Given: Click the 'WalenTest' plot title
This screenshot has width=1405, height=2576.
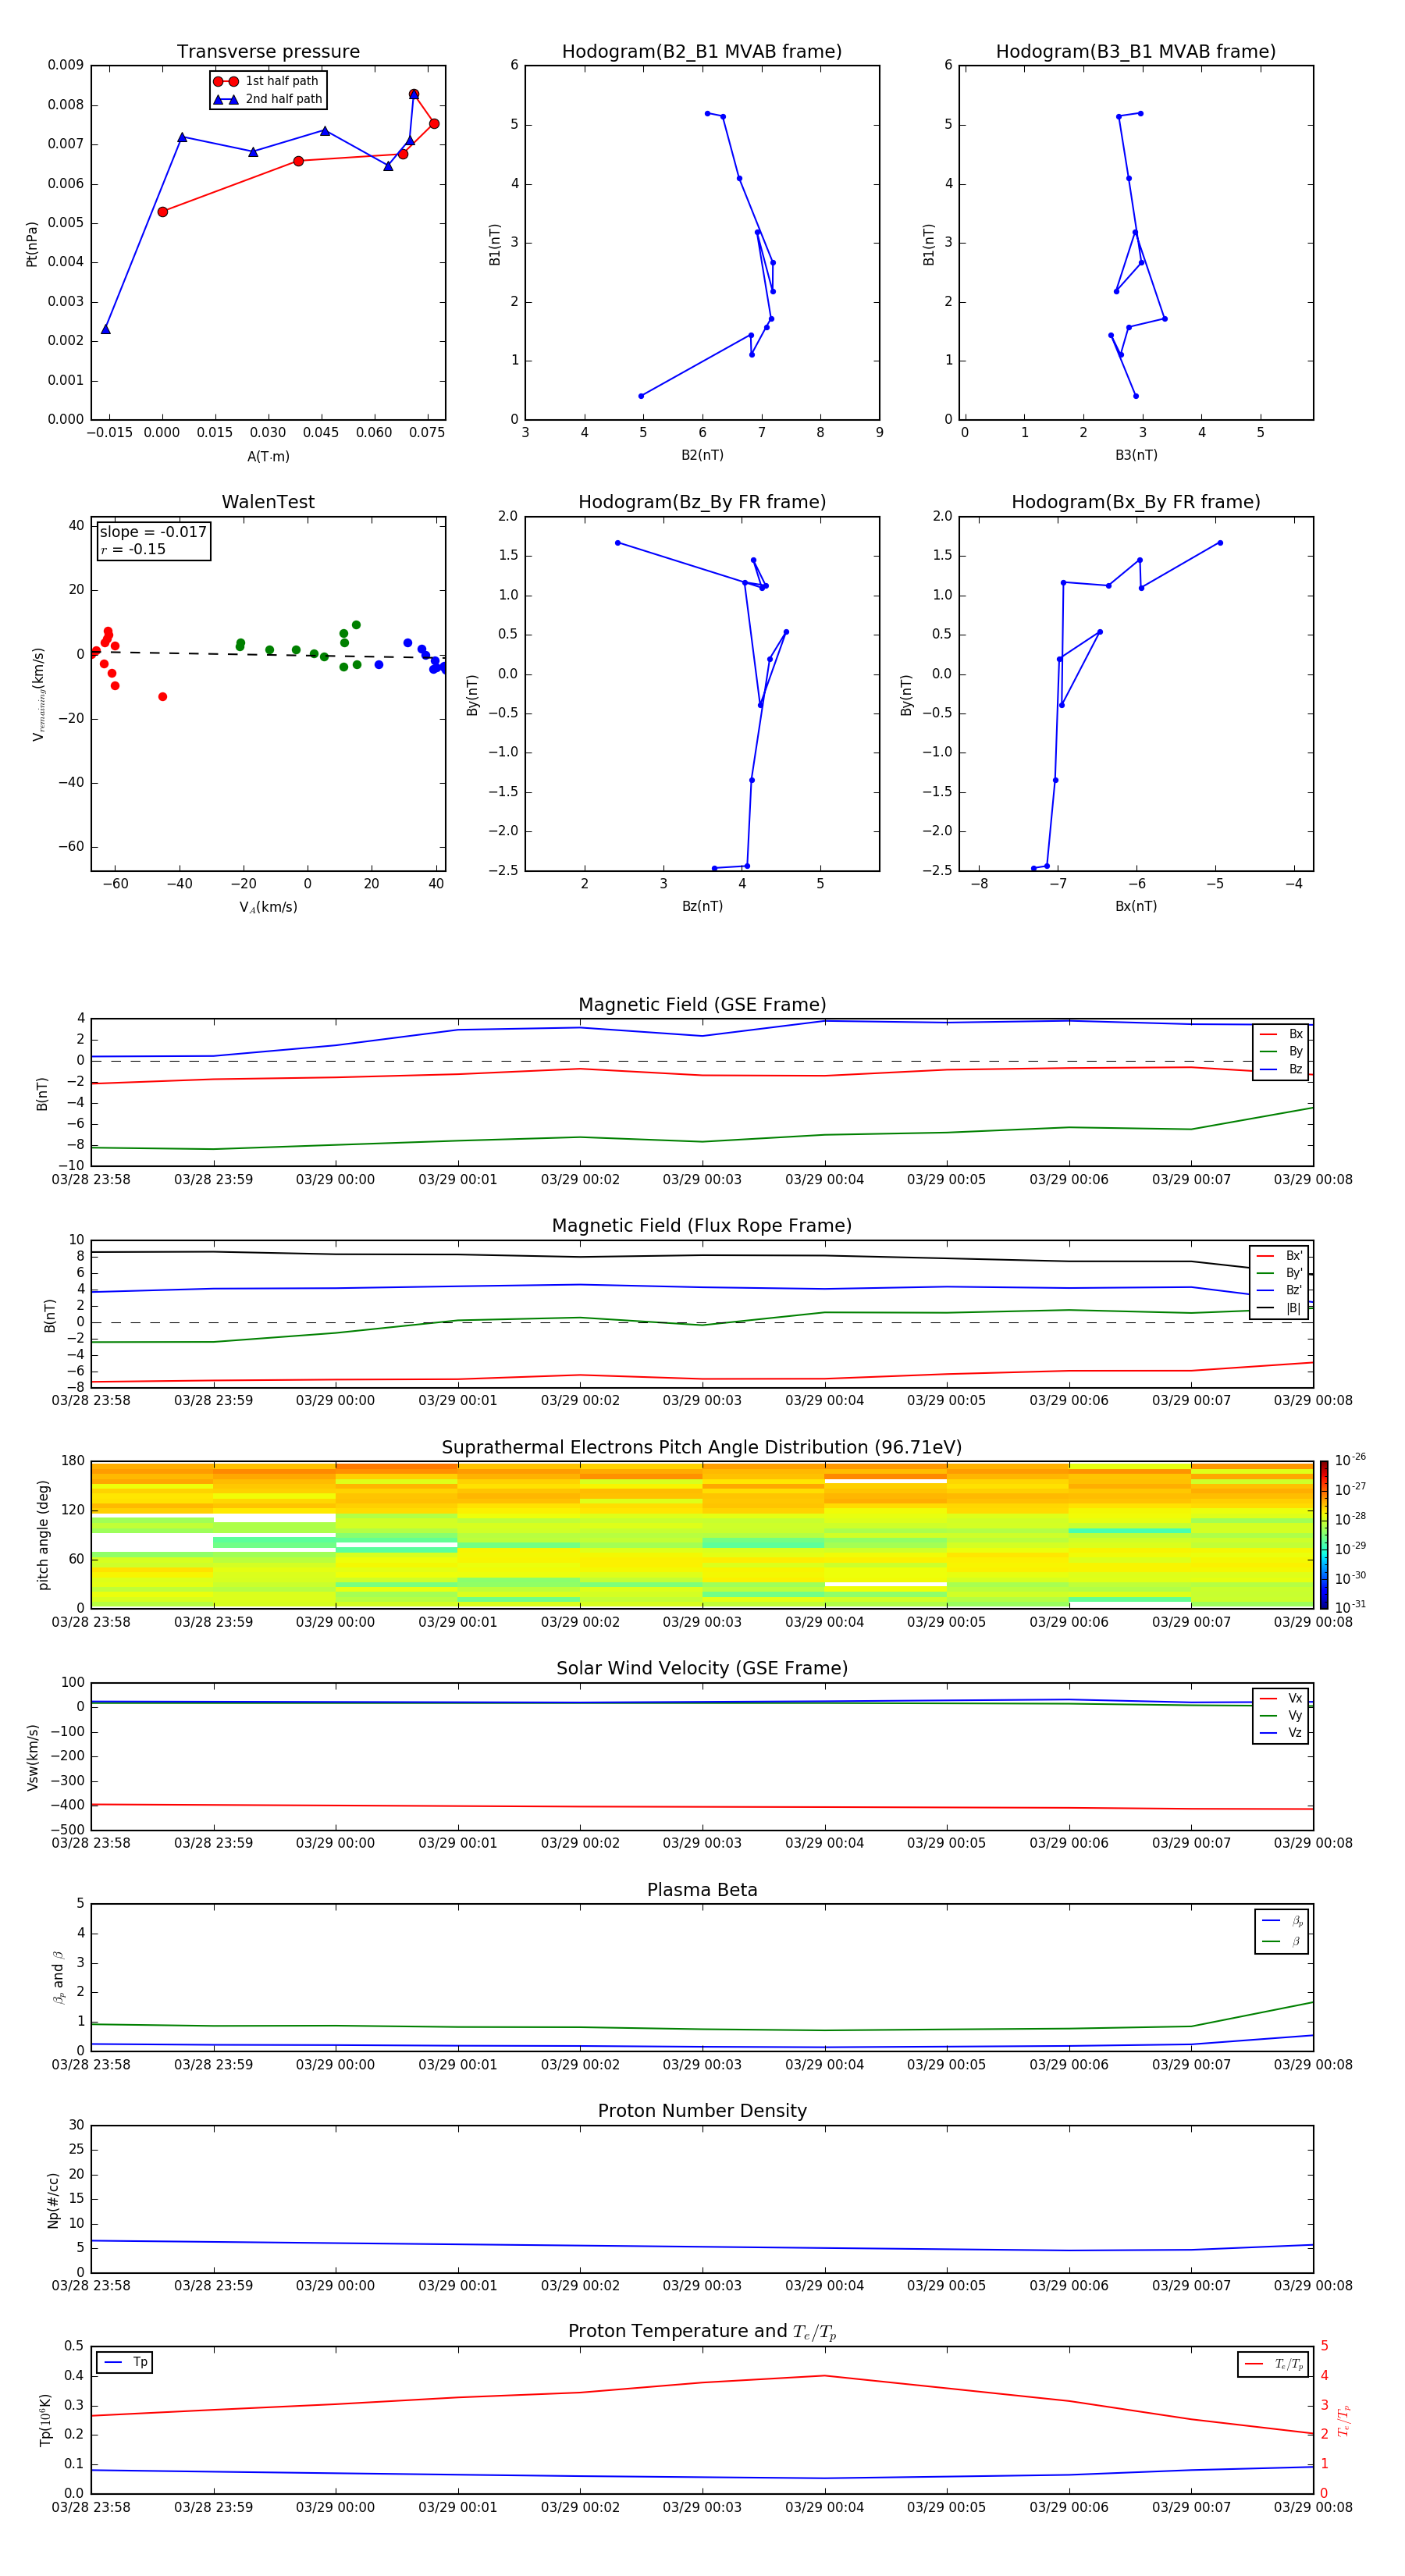Looking at the screenshot, I should [x=268, y=502].
